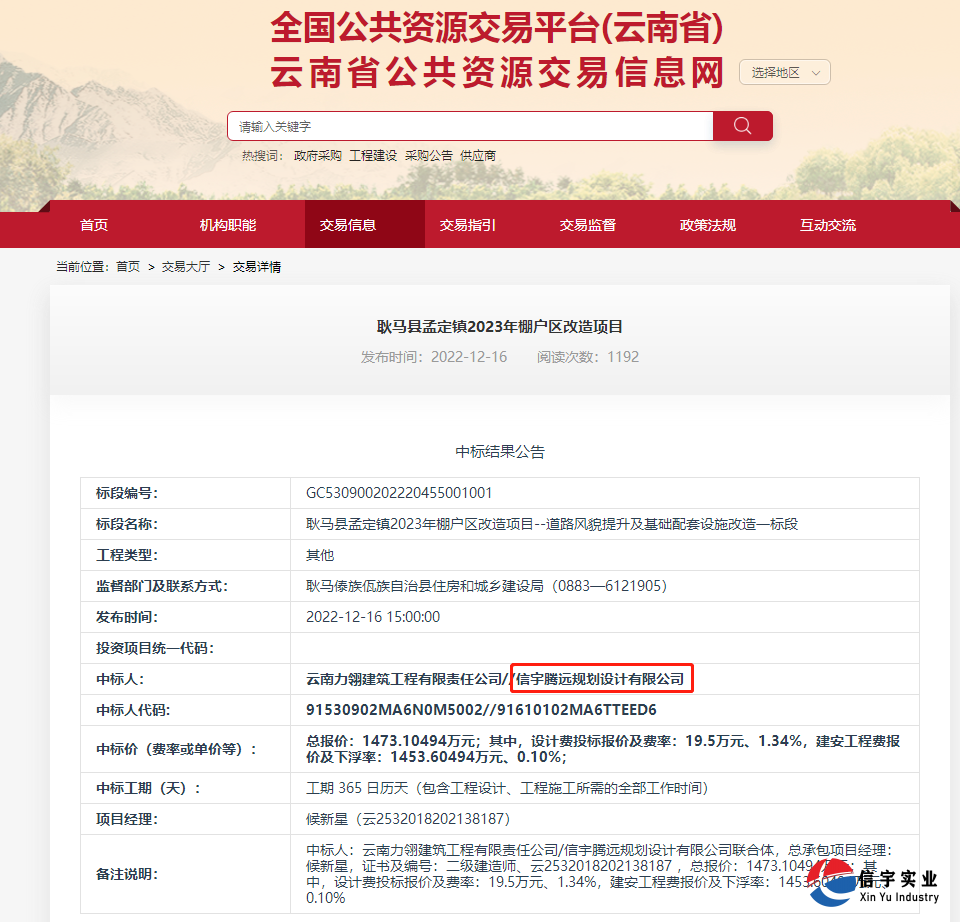The image size is (960, 922).
Task: Click the search magnifying glass icon
Action: [x=742, y=125]
